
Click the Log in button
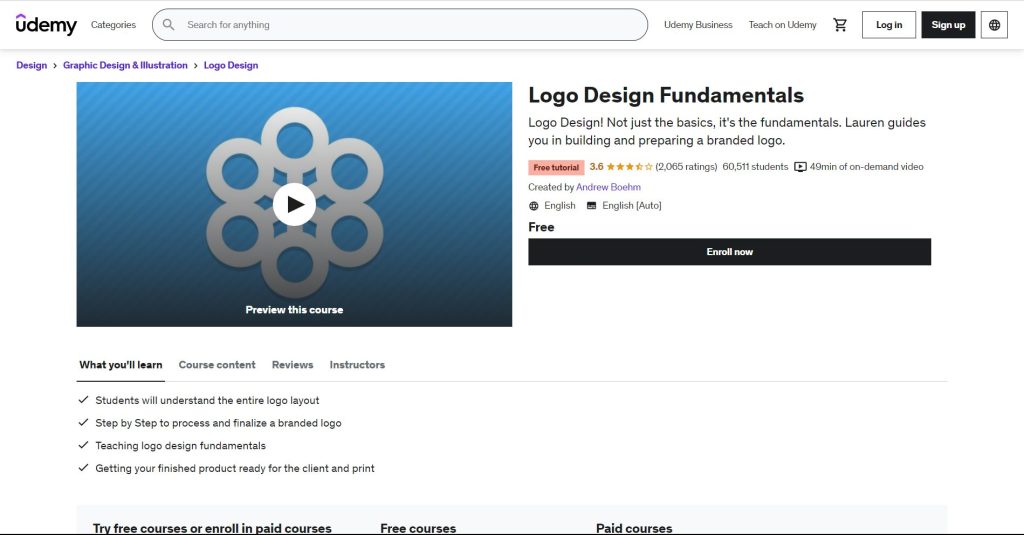[x=889, y=25]
